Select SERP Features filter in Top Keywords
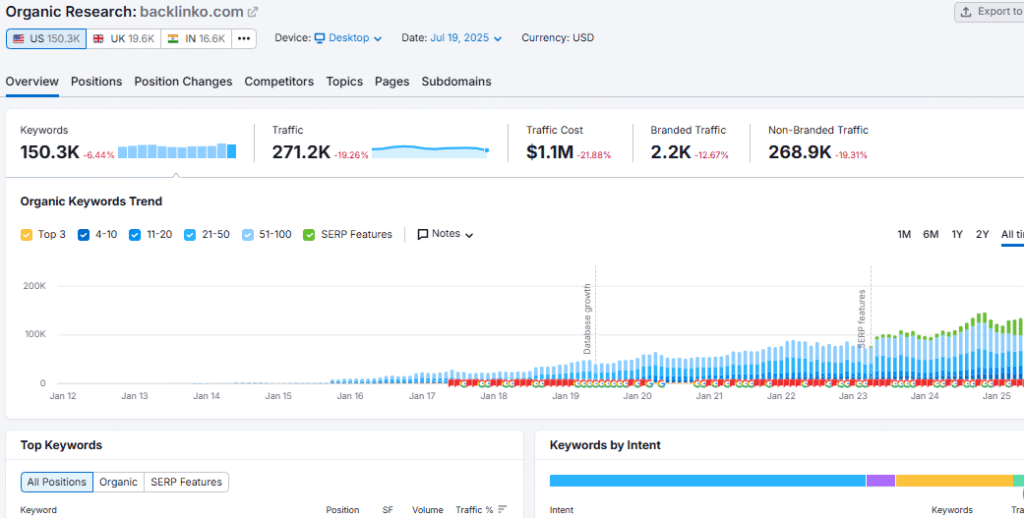 (x=186, y=482)
